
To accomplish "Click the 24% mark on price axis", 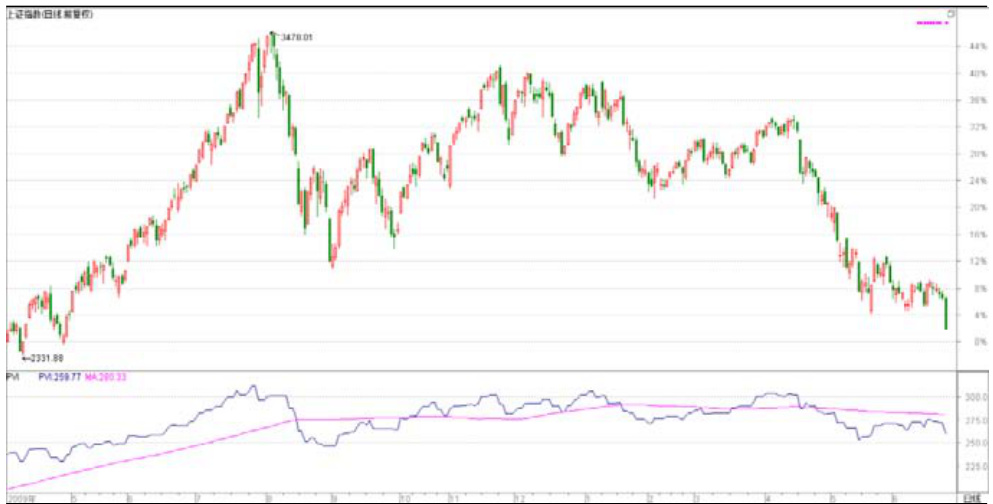I will (x=970, y=181).
